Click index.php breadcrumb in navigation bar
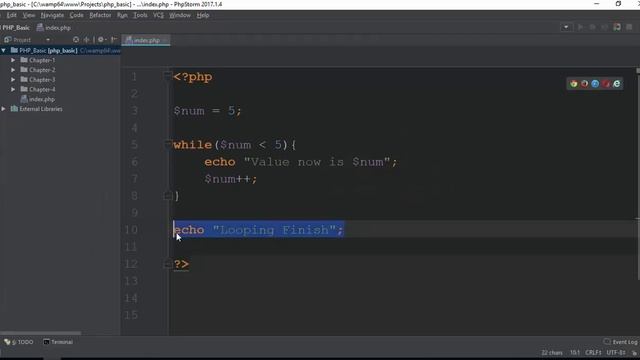Image resolution: width=640 pixels, height=360 pixels. [x=54, y=28]
